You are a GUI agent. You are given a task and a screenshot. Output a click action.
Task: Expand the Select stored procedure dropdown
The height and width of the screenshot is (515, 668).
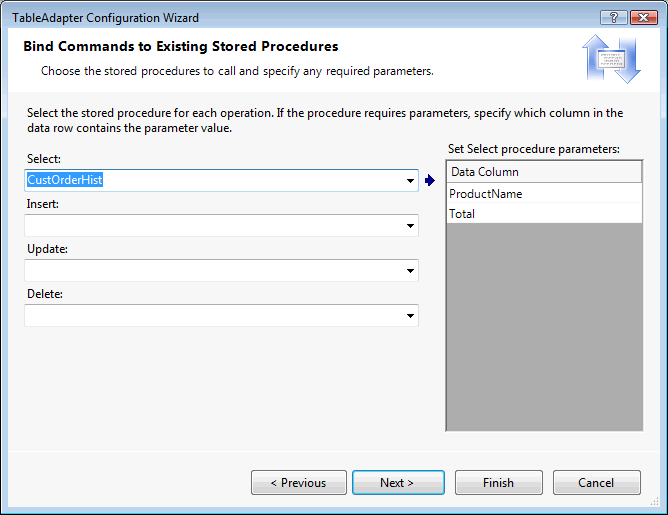point(411,181)
